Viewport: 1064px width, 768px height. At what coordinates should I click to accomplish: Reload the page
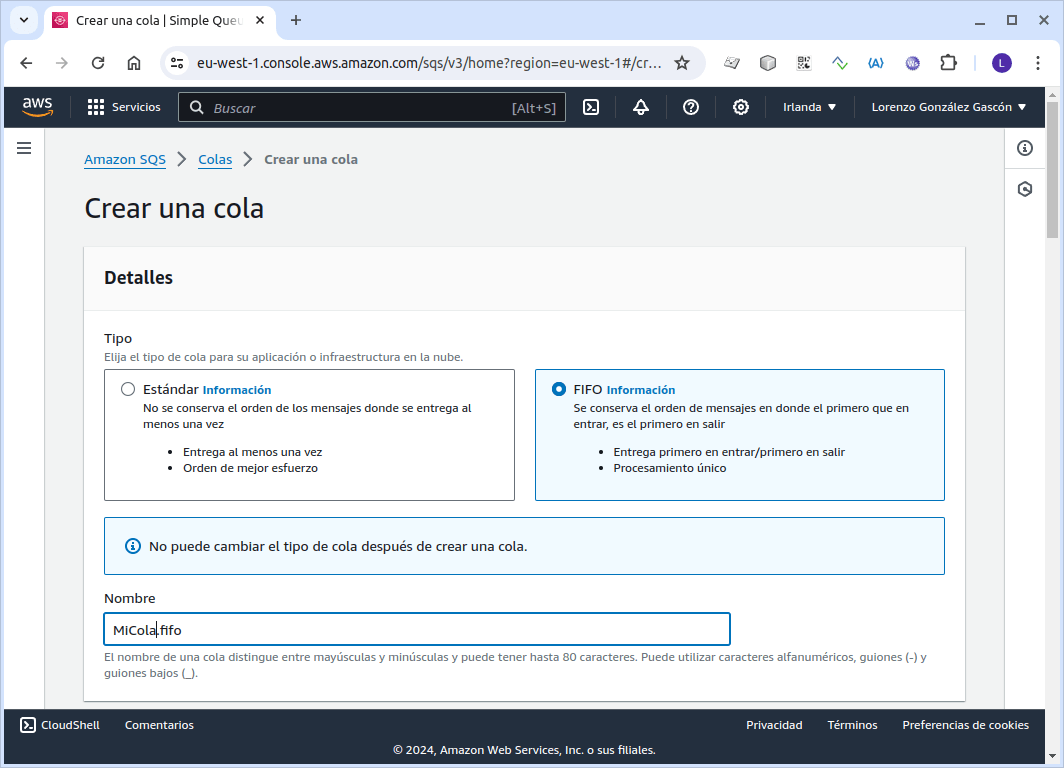point(98,63)
